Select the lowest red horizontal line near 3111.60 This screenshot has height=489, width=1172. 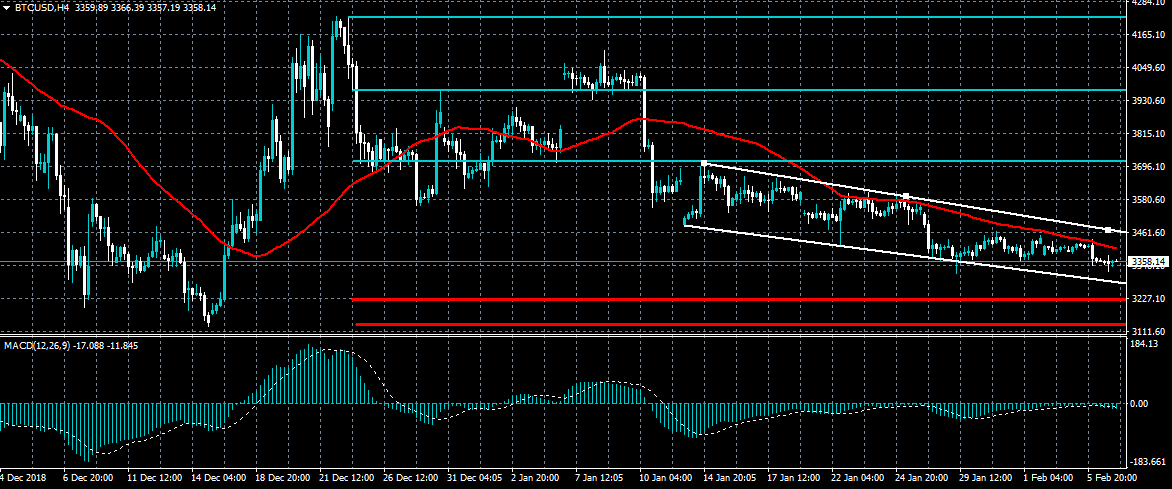click(x=741, y=325)
